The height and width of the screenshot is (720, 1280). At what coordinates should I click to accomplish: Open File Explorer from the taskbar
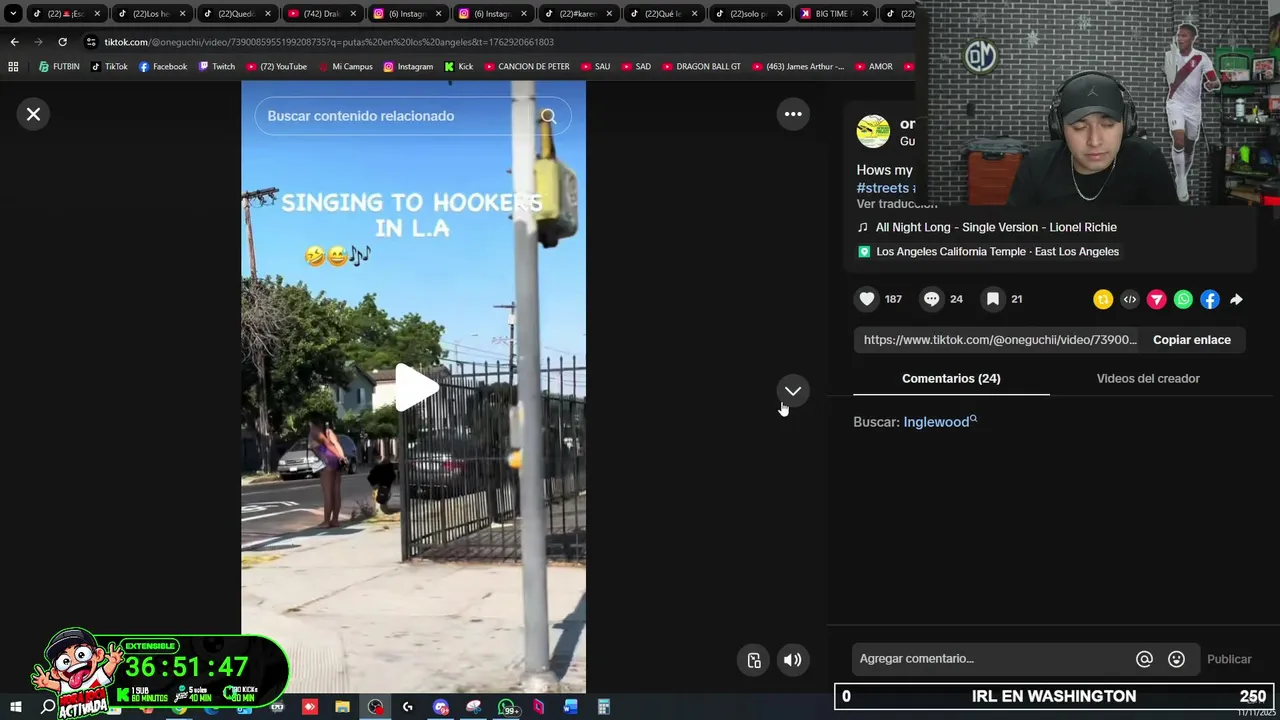pos(342,707)
